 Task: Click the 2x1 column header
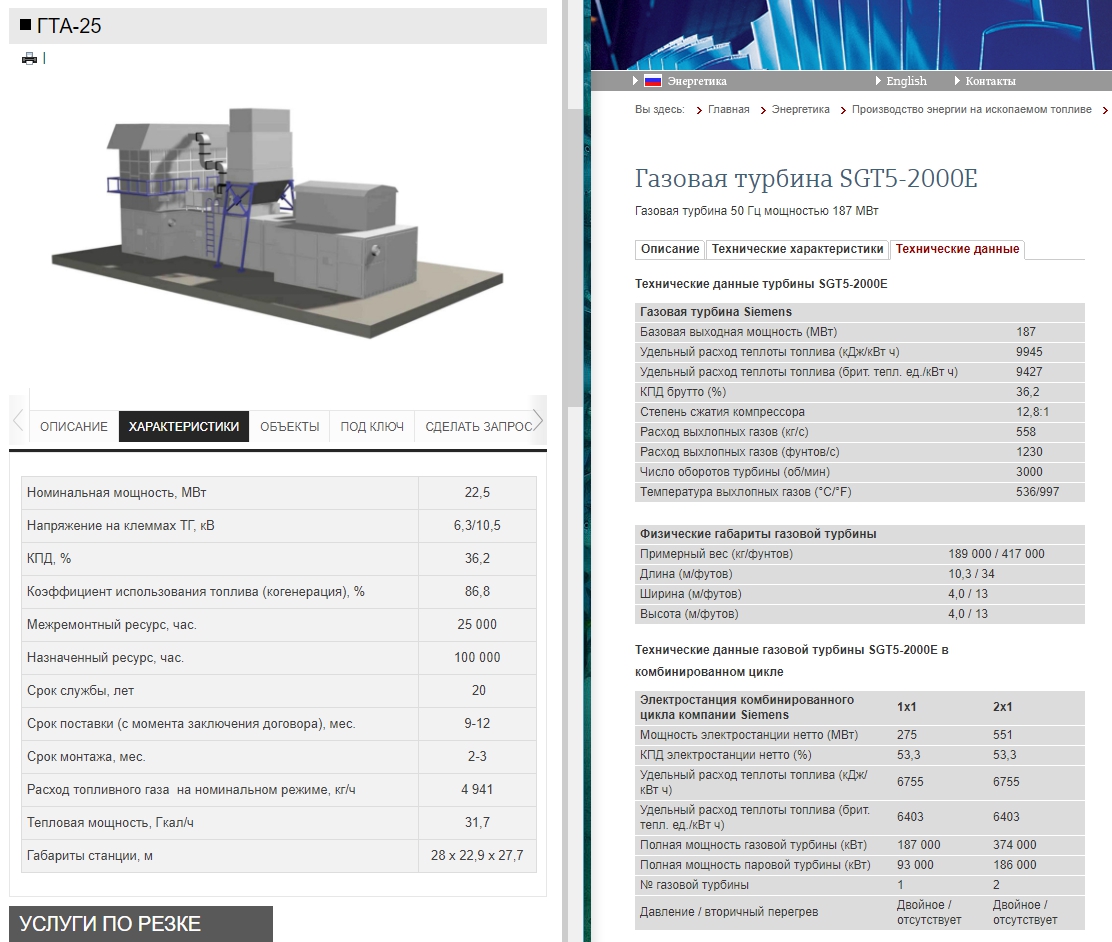coord(1002,707)
